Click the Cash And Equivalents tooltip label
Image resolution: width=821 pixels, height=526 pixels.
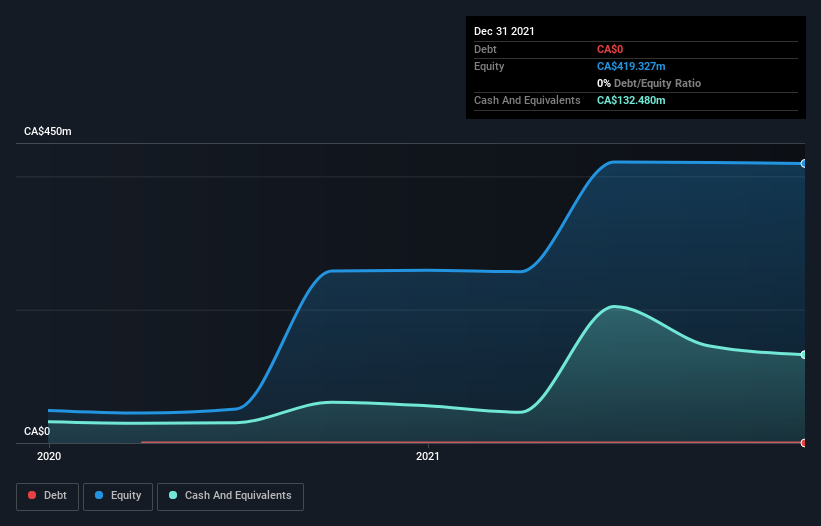(527, 100)
